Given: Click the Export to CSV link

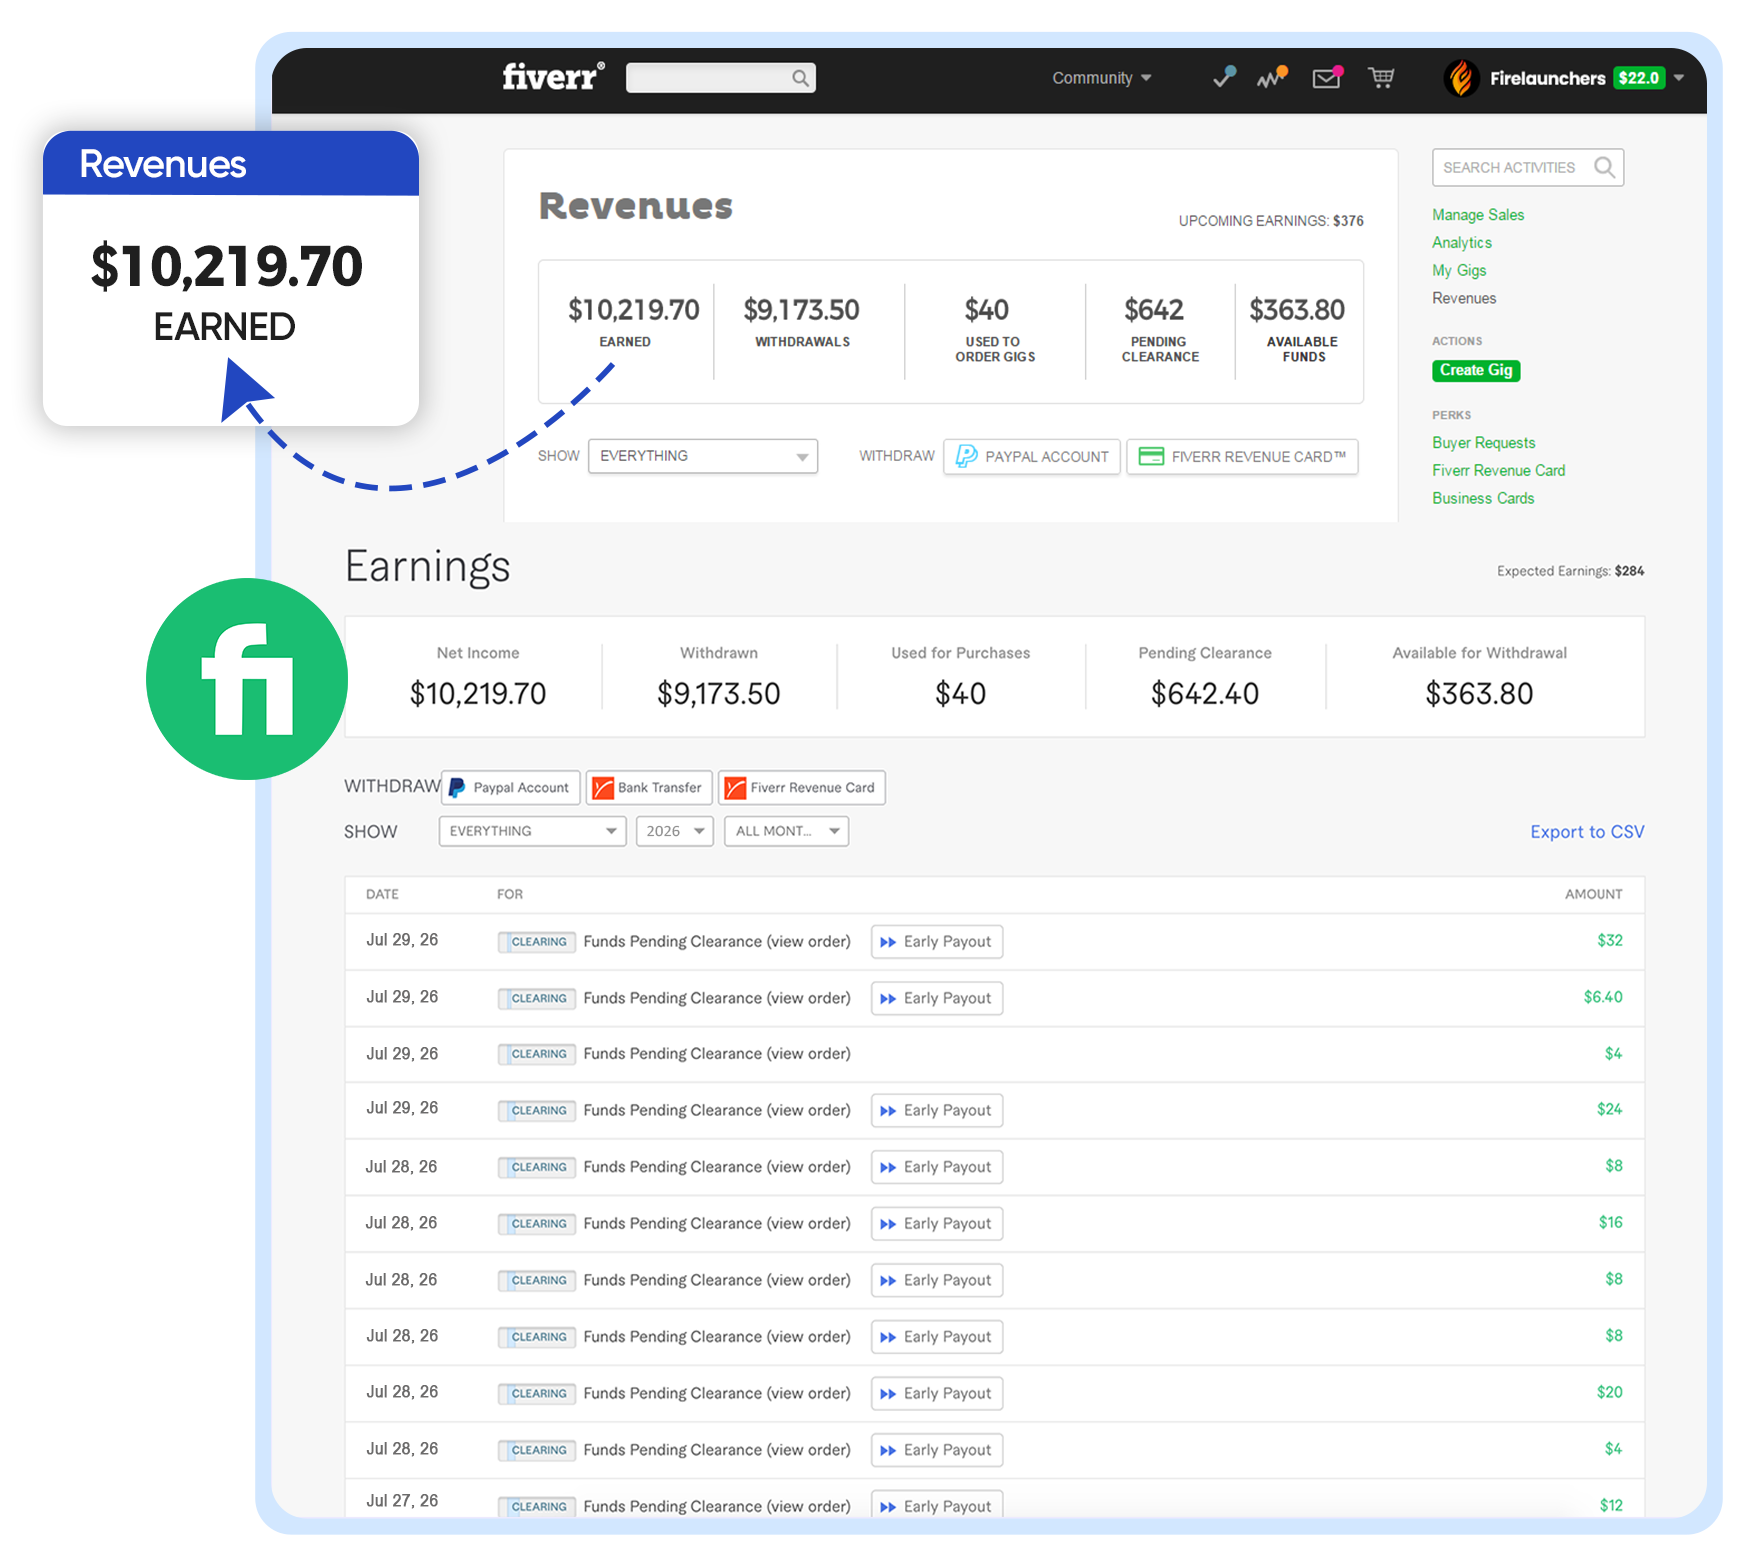Looking at the screenshot, I should 1587,832.
